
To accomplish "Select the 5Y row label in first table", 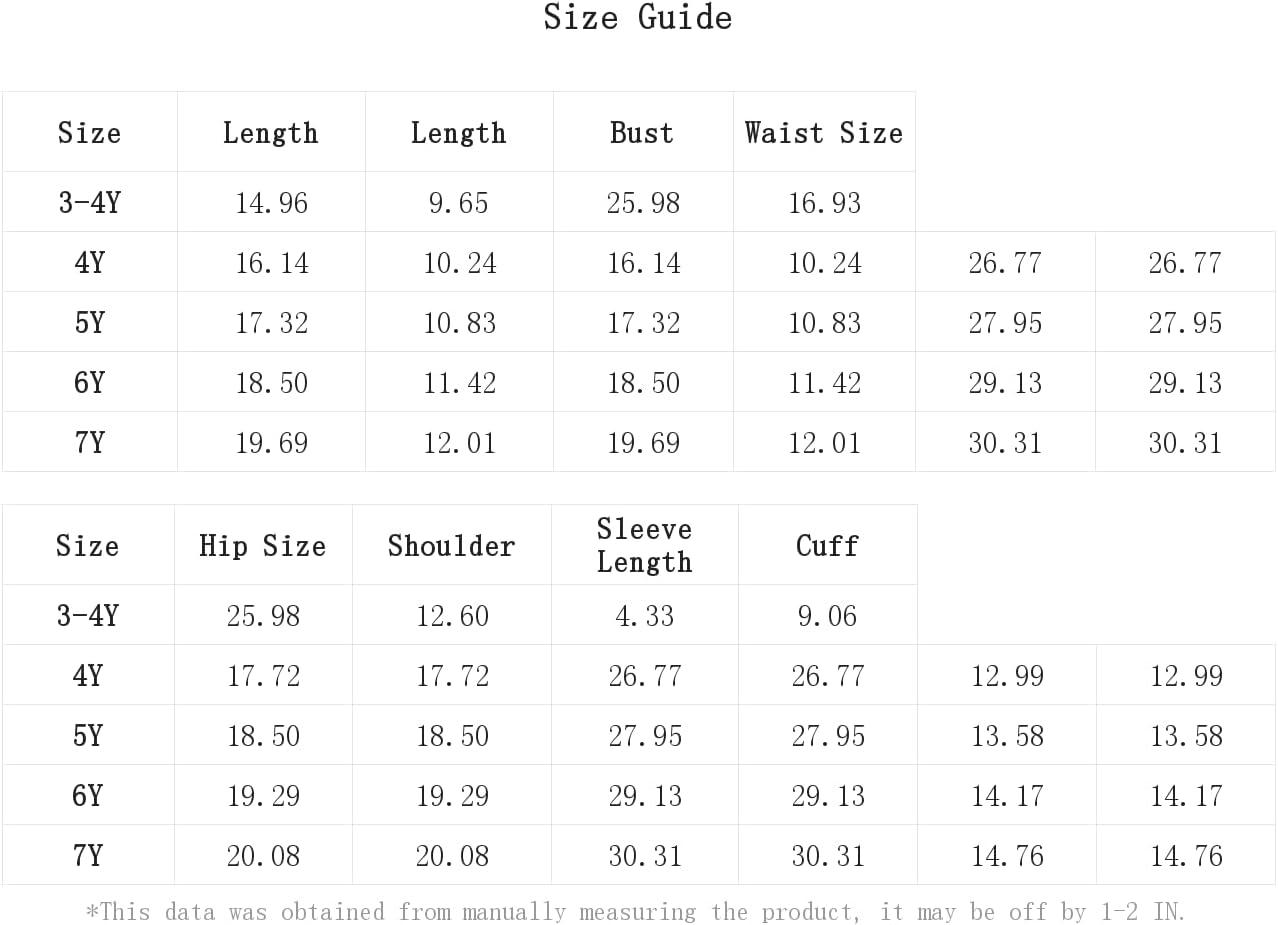I will tap(90, 323).
